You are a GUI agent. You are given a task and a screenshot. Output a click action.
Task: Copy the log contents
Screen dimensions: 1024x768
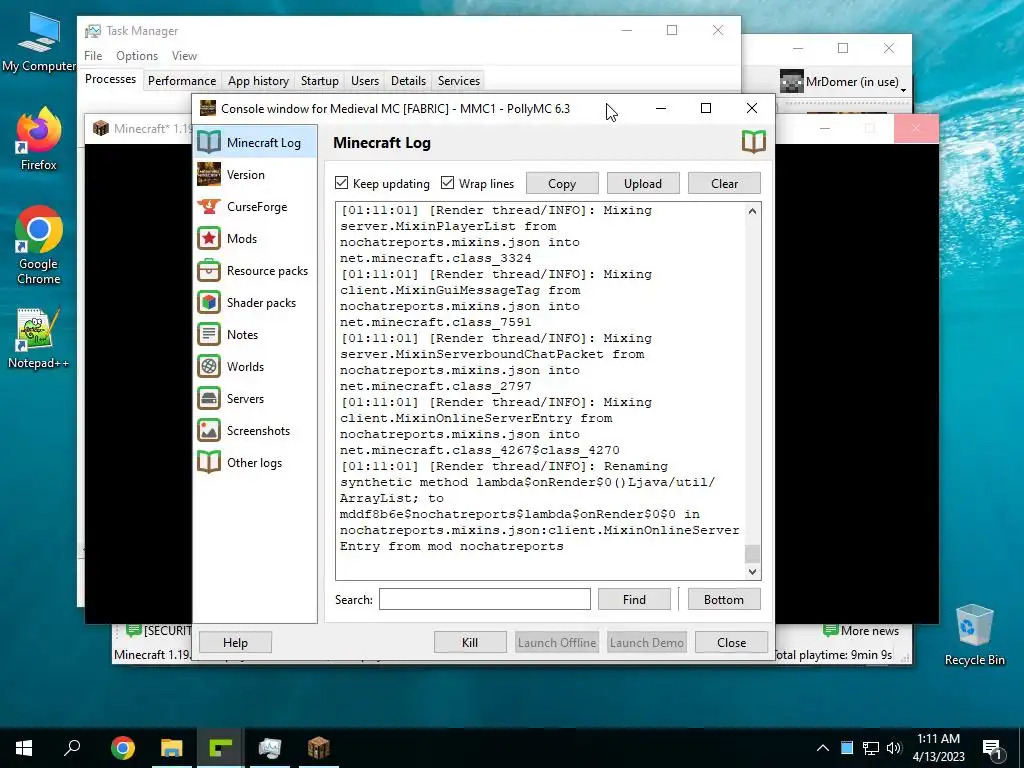[562, 184]
